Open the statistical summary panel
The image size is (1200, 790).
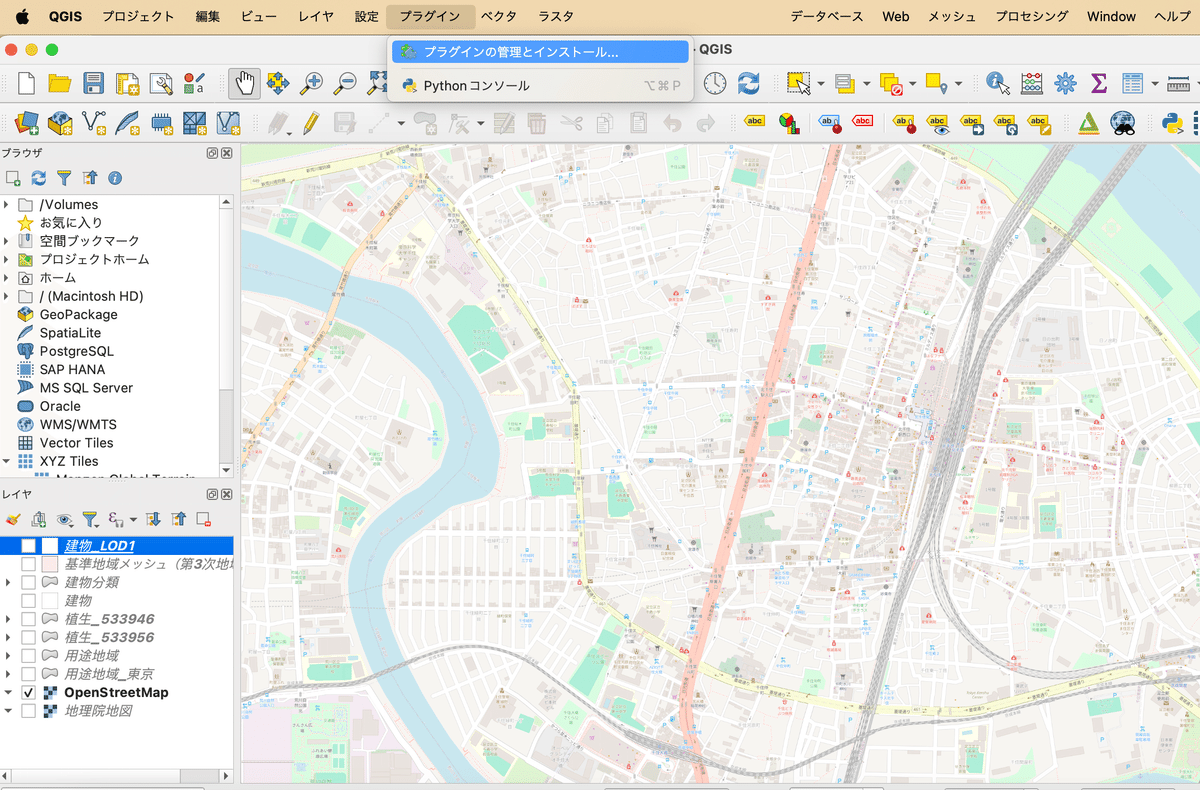point(1097,84)
